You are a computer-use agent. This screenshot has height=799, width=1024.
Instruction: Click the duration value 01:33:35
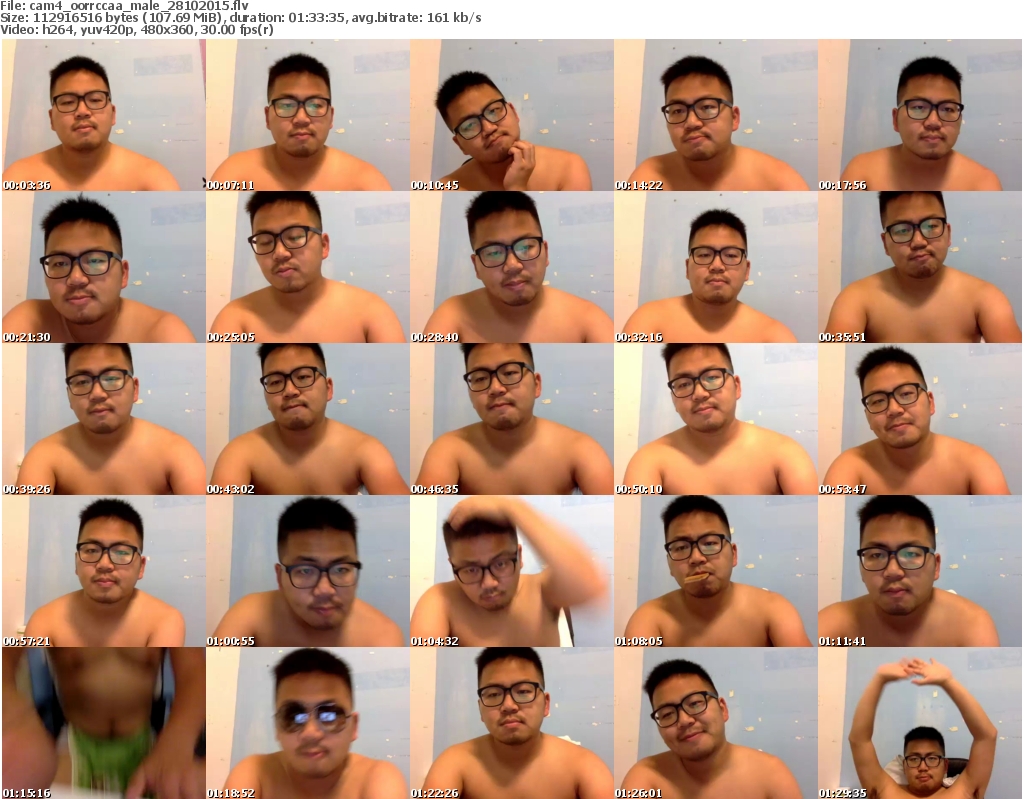tap(317, 18)
